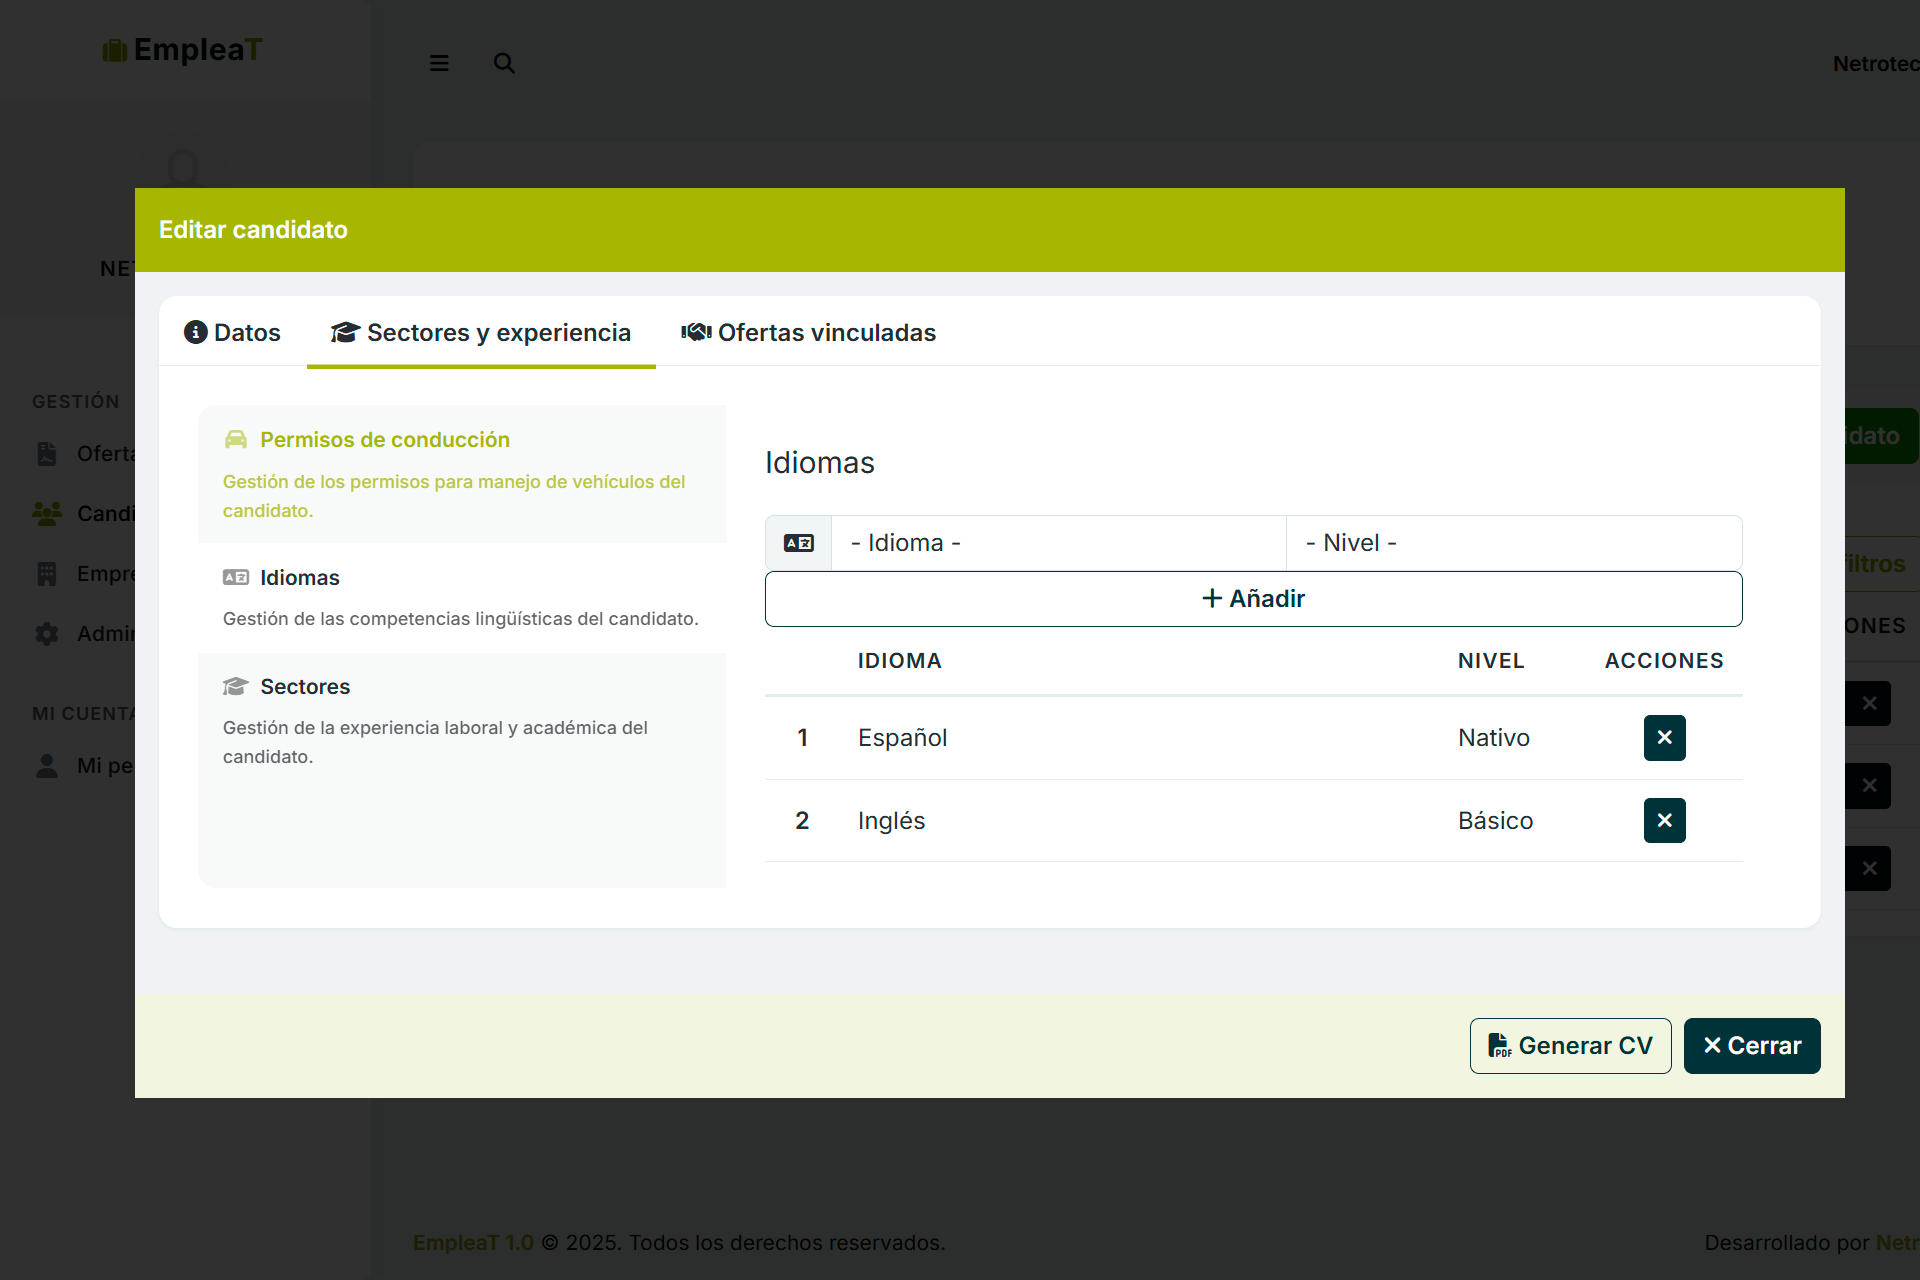
Task: Click the ACCIONES column header
Action: (x=1664, y=661)
